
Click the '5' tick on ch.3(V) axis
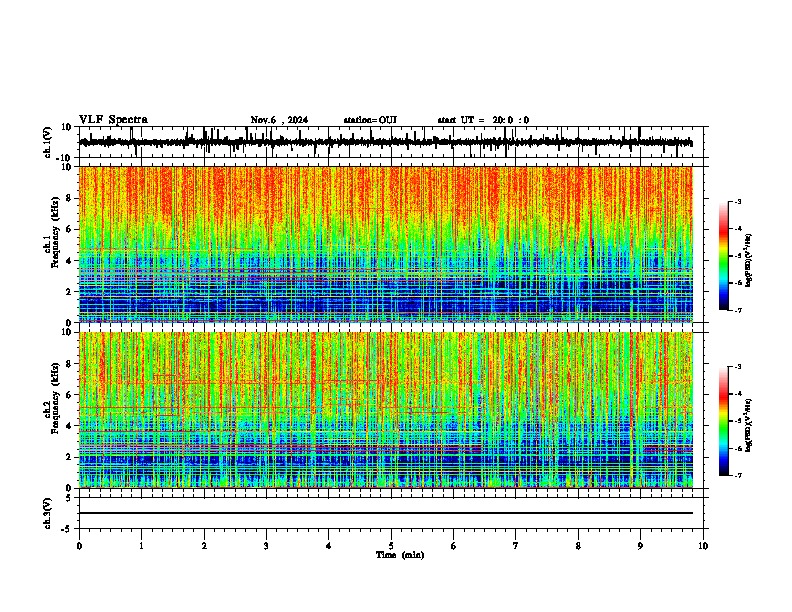point(70,498)
